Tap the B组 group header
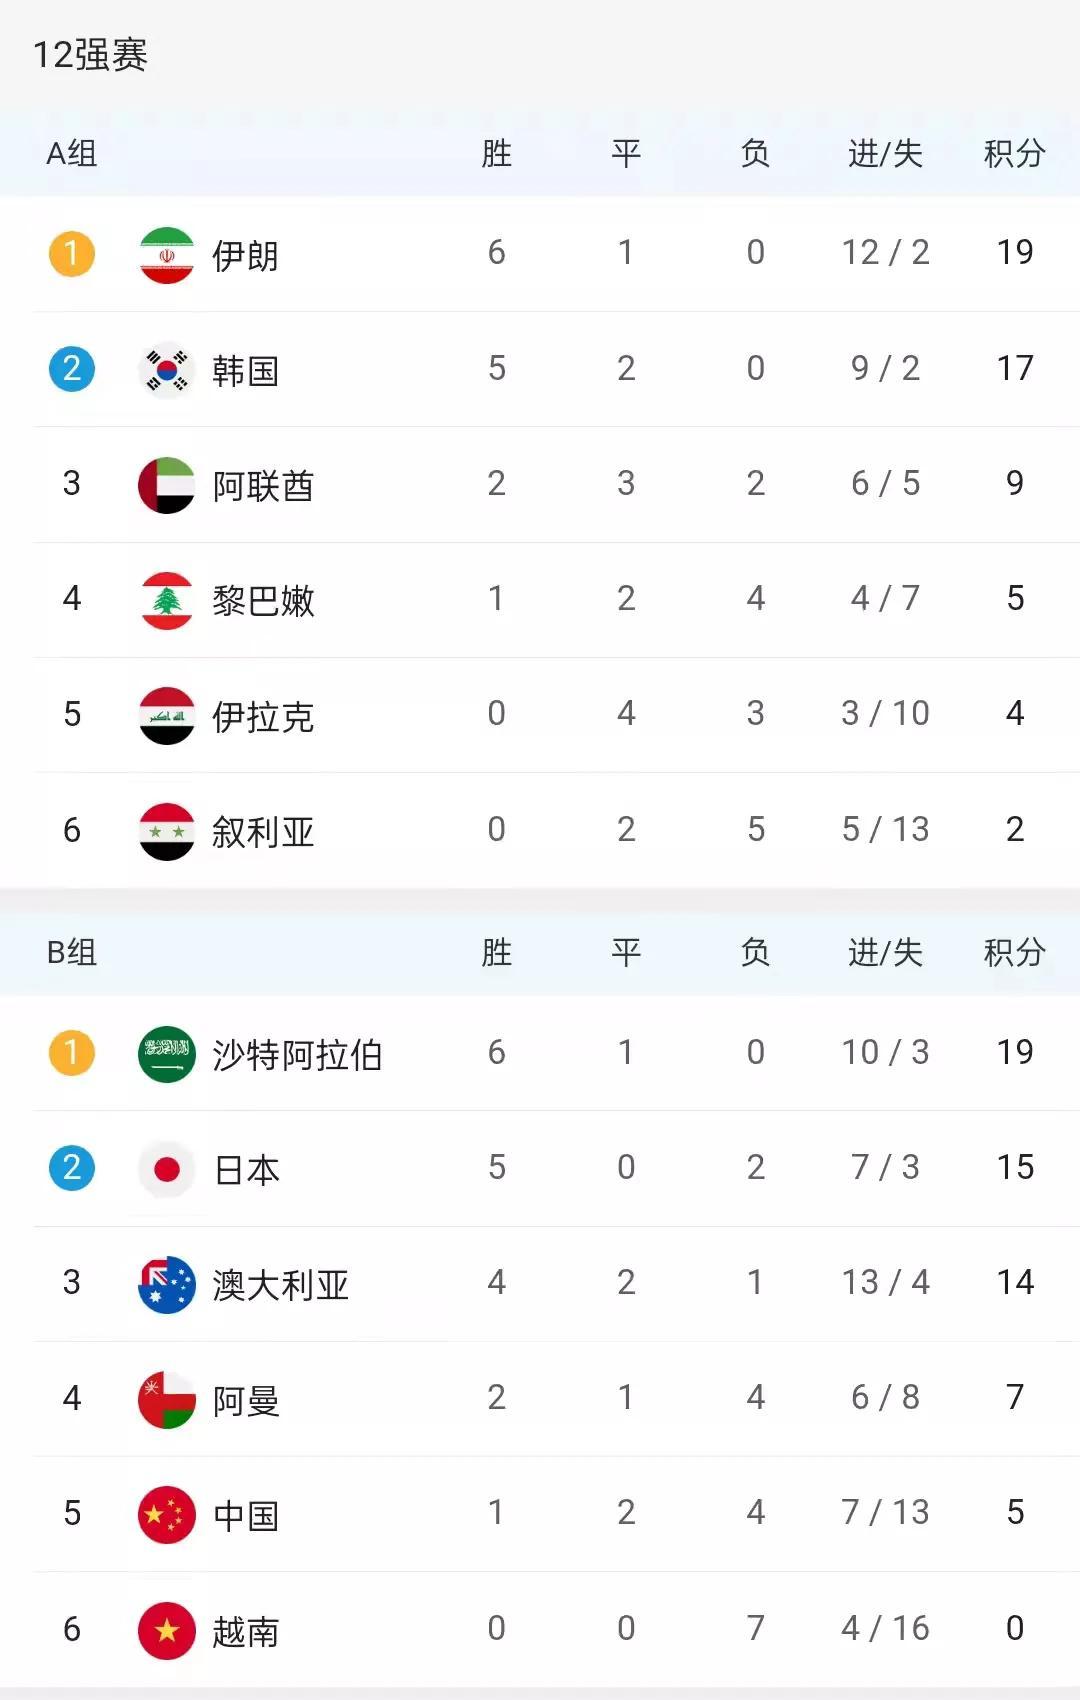 [72, 952]
